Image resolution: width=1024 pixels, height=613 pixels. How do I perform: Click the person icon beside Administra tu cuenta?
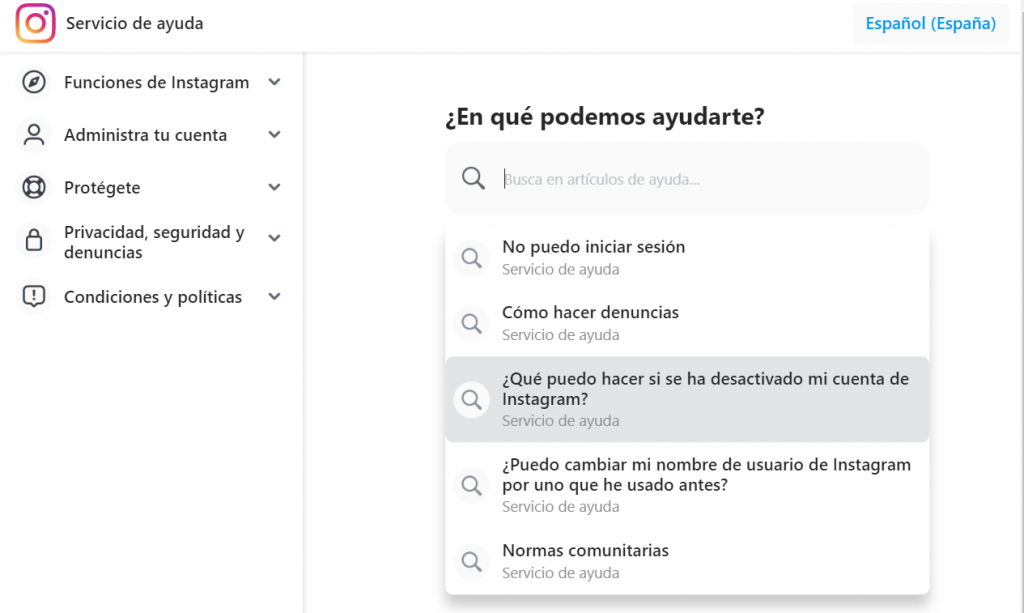tap(34, 134)
